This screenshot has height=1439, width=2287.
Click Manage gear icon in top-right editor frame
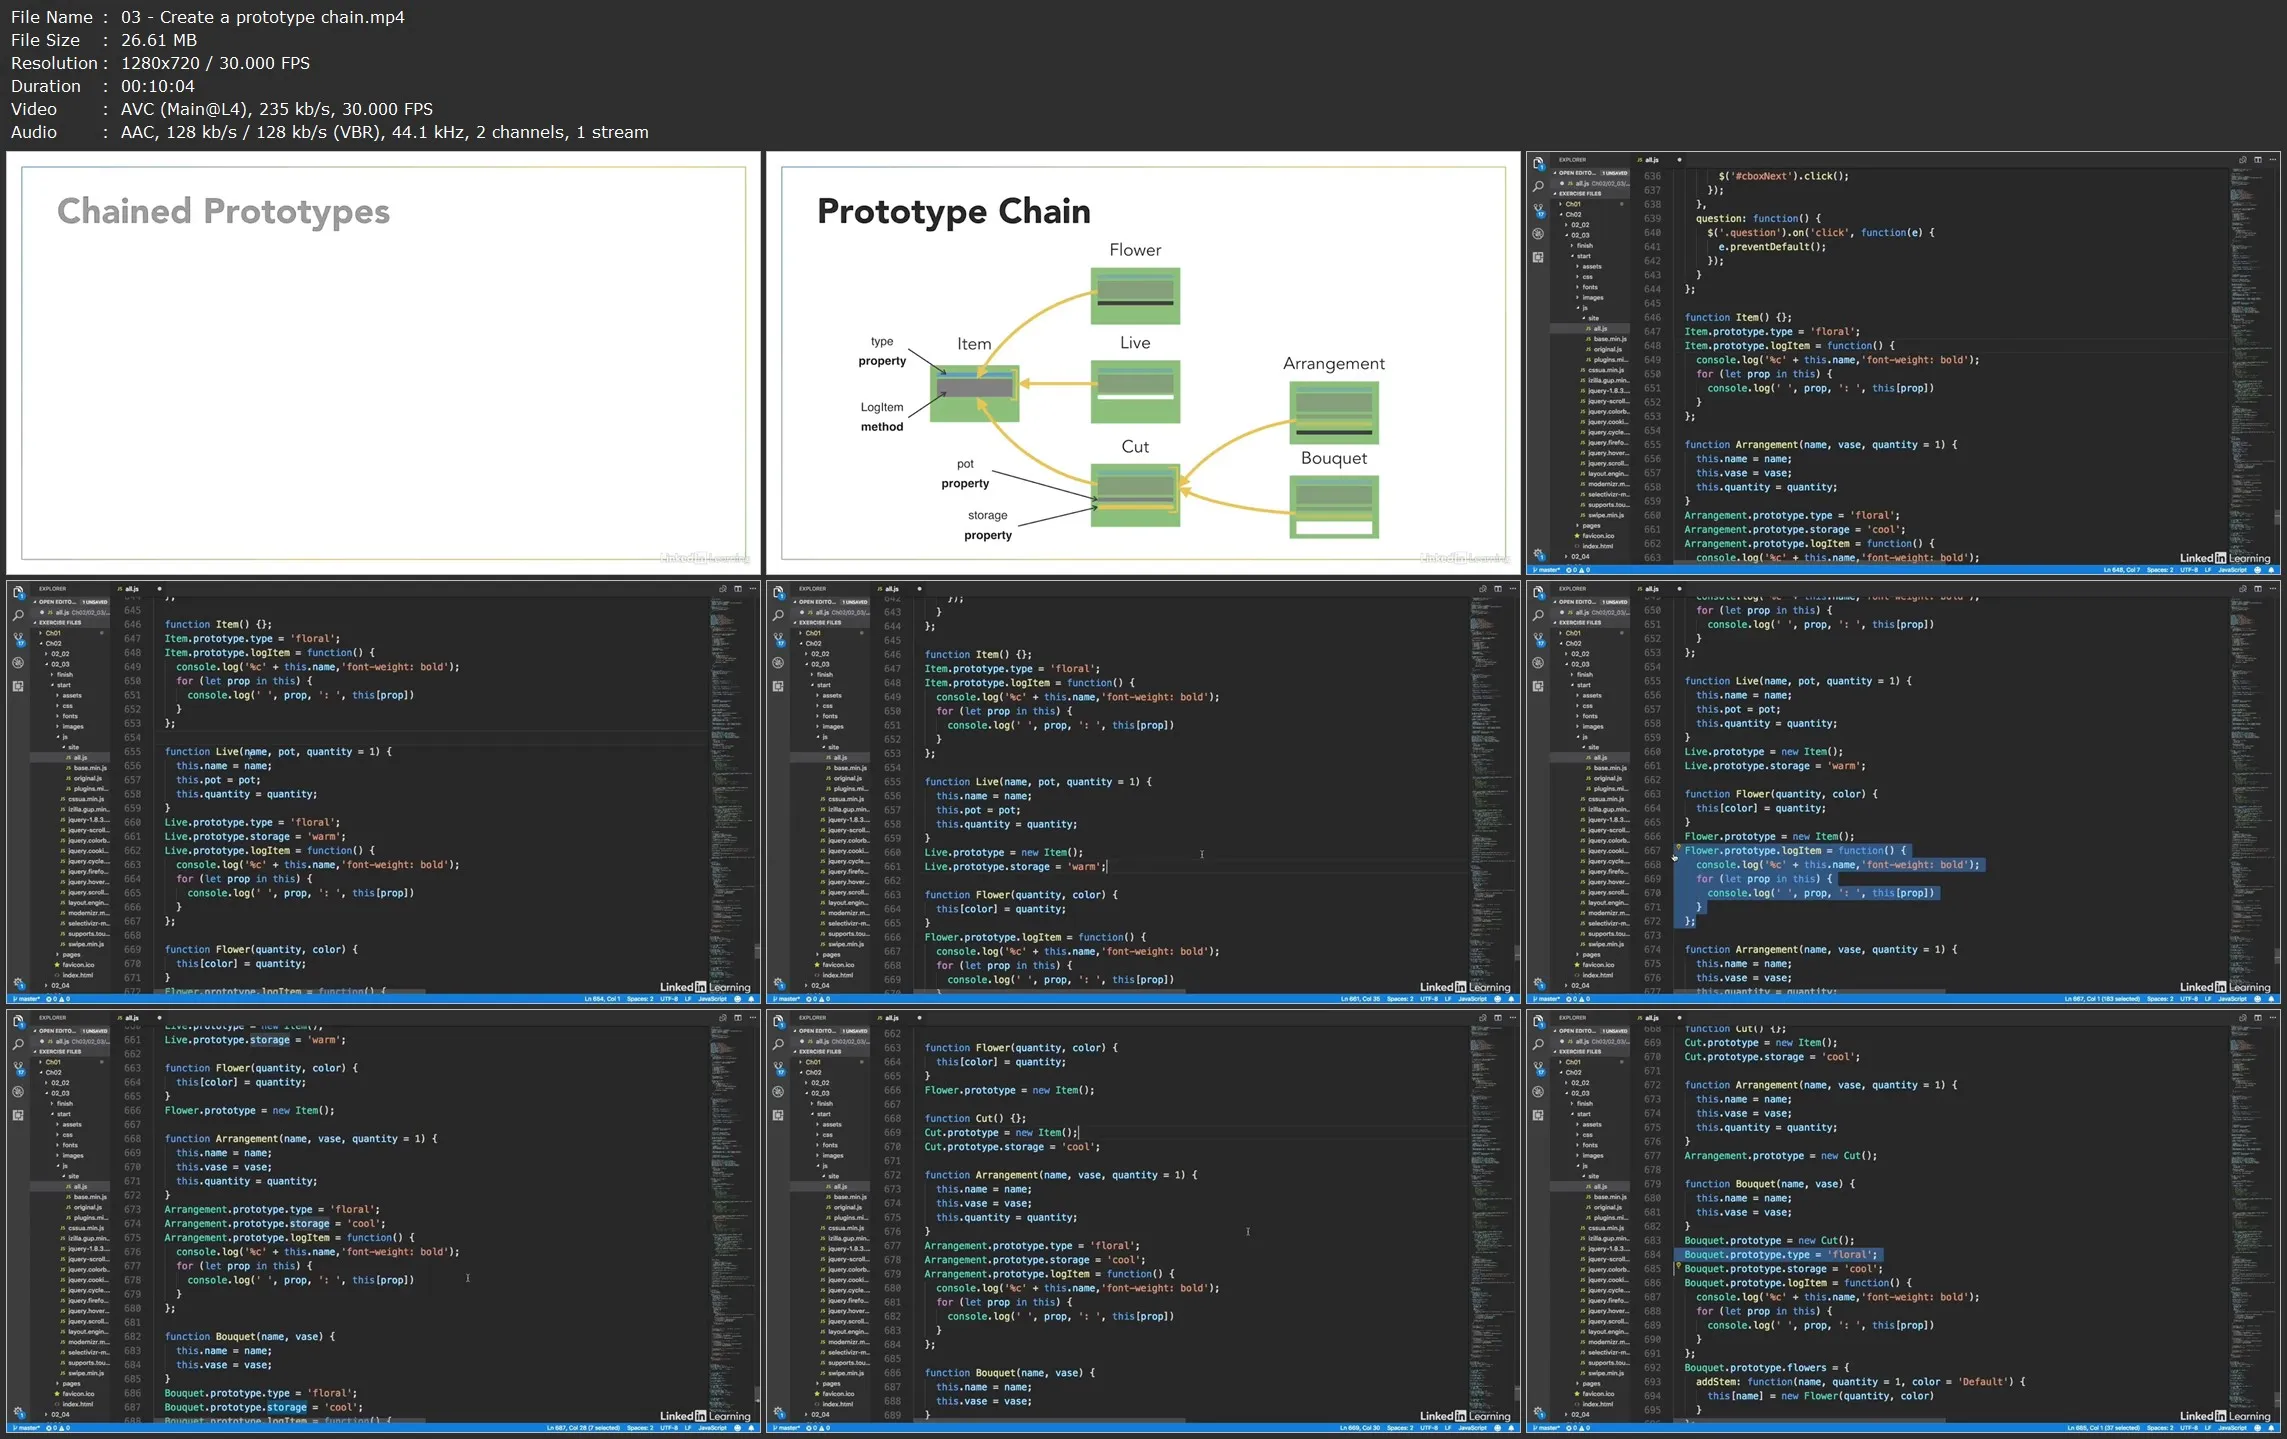pos(1538,554)
